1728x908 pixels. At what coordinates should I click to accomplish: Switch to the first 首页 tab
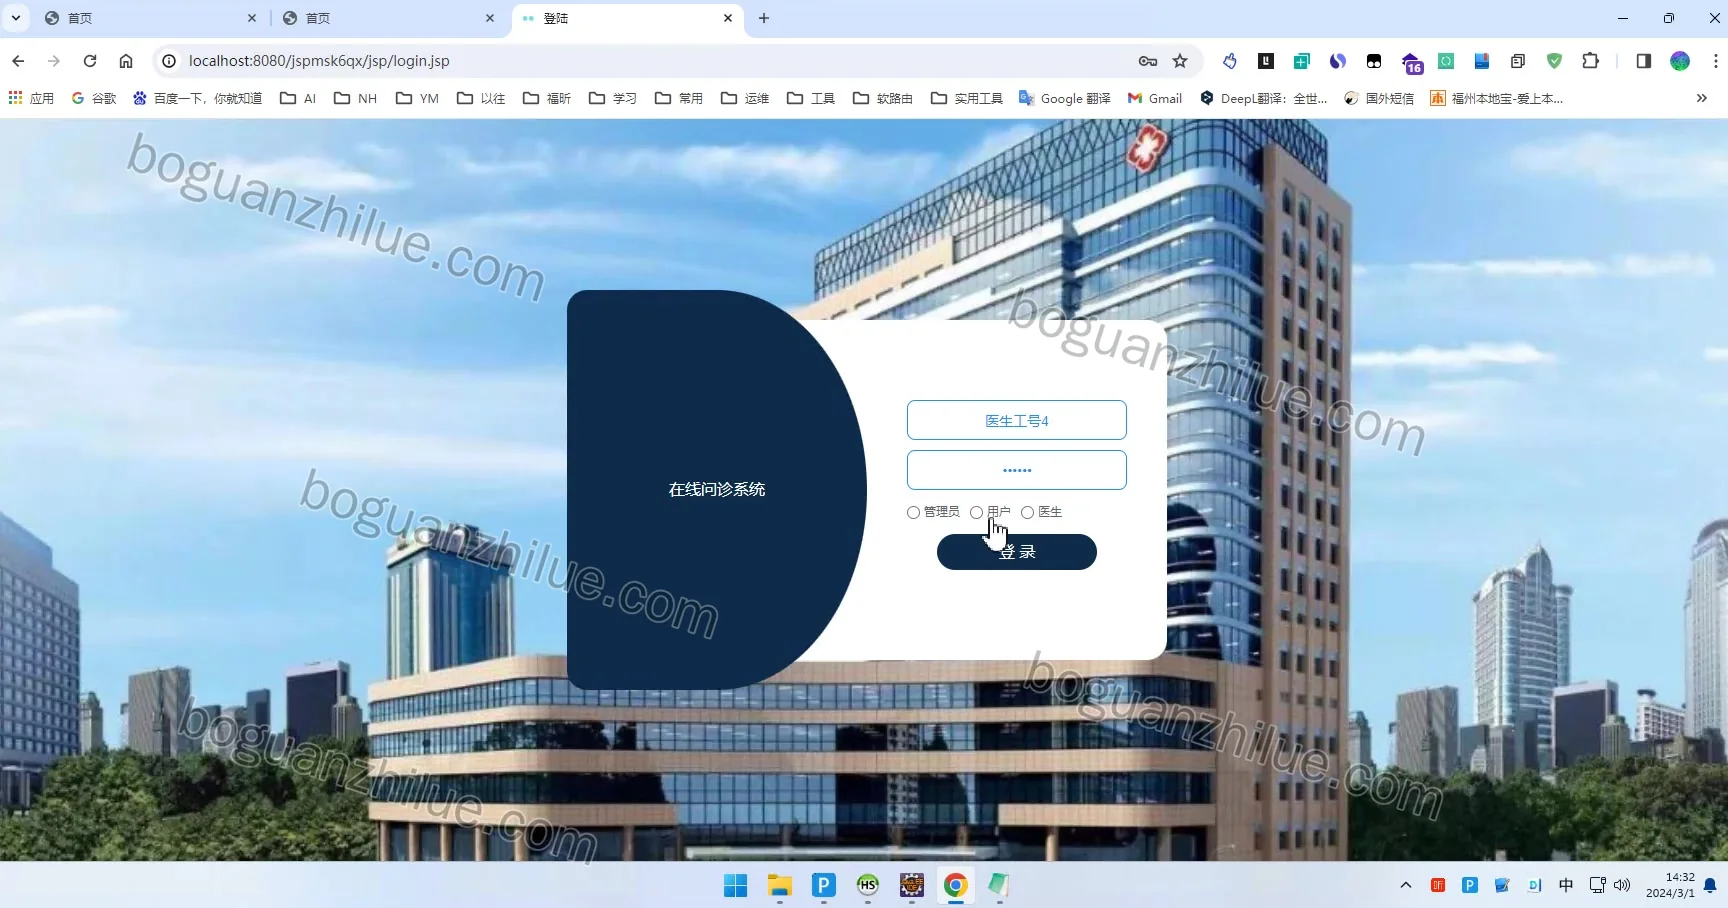pyautogui.click(x=150, y=18)
